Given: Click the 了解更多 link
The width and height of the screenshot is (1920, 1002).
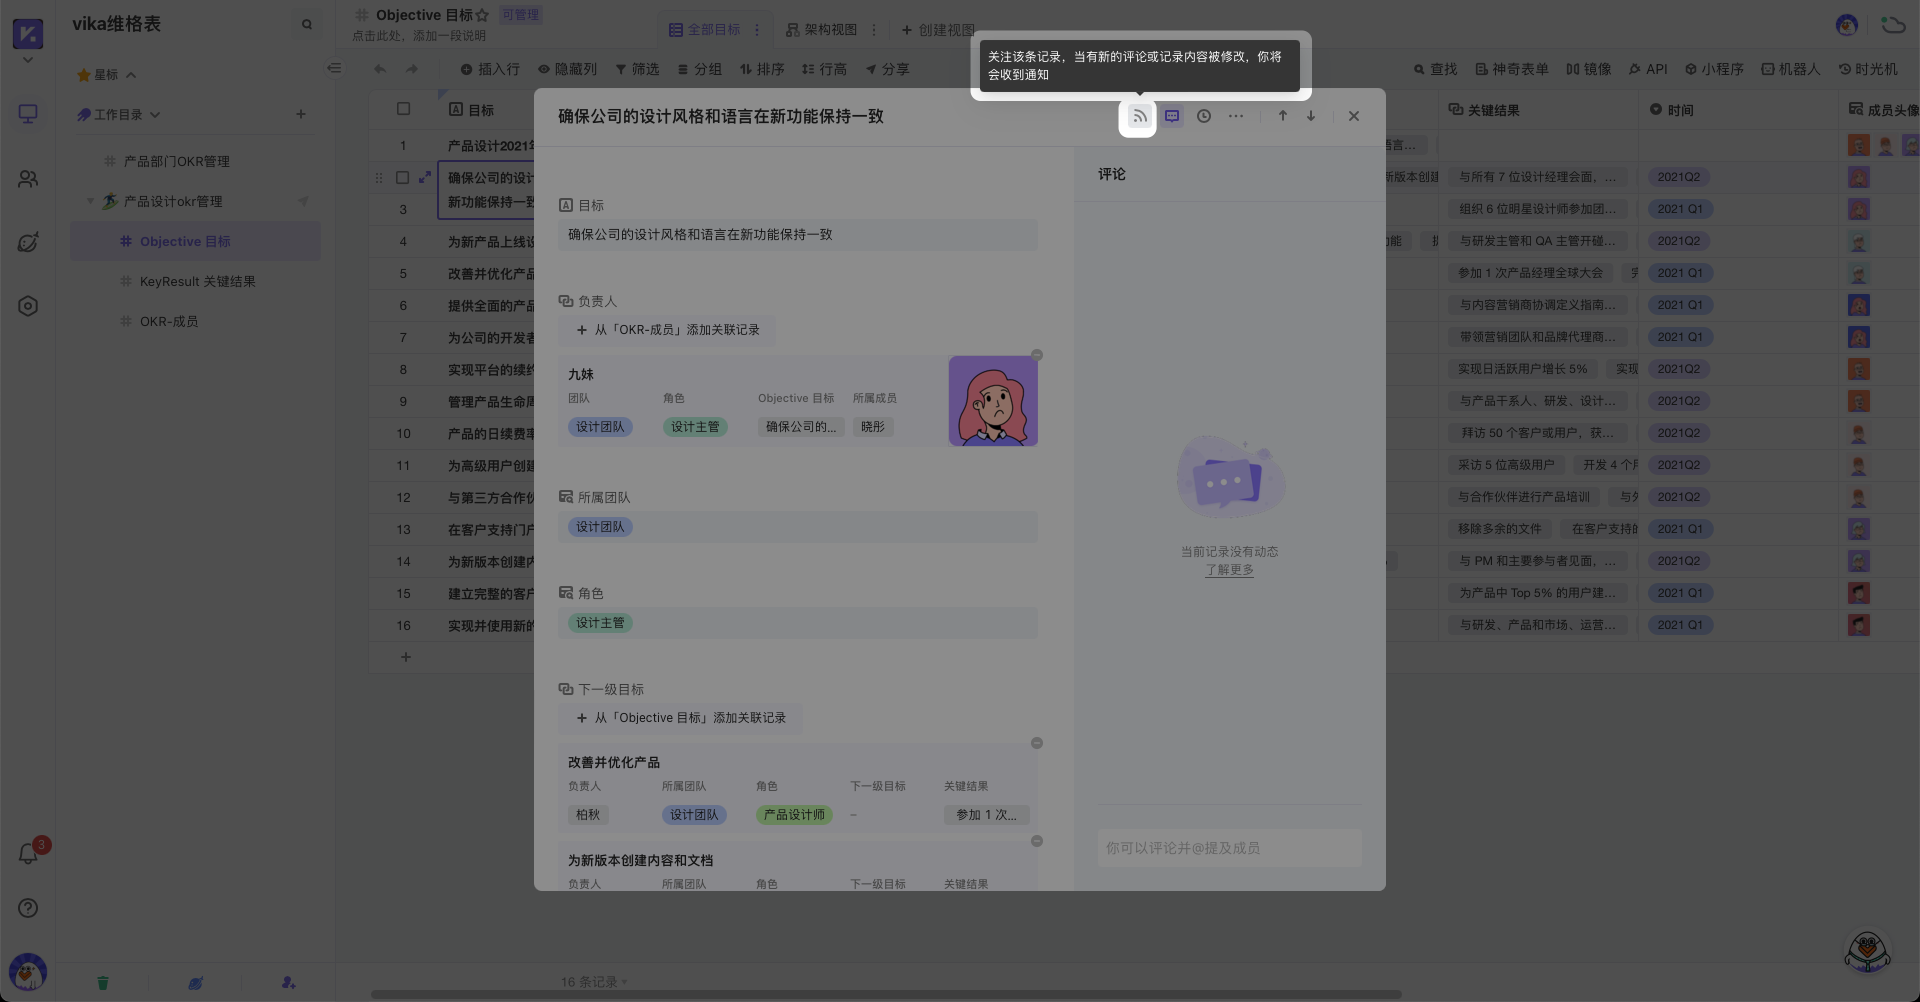Looking at the screenshot, I should 1229,570.
